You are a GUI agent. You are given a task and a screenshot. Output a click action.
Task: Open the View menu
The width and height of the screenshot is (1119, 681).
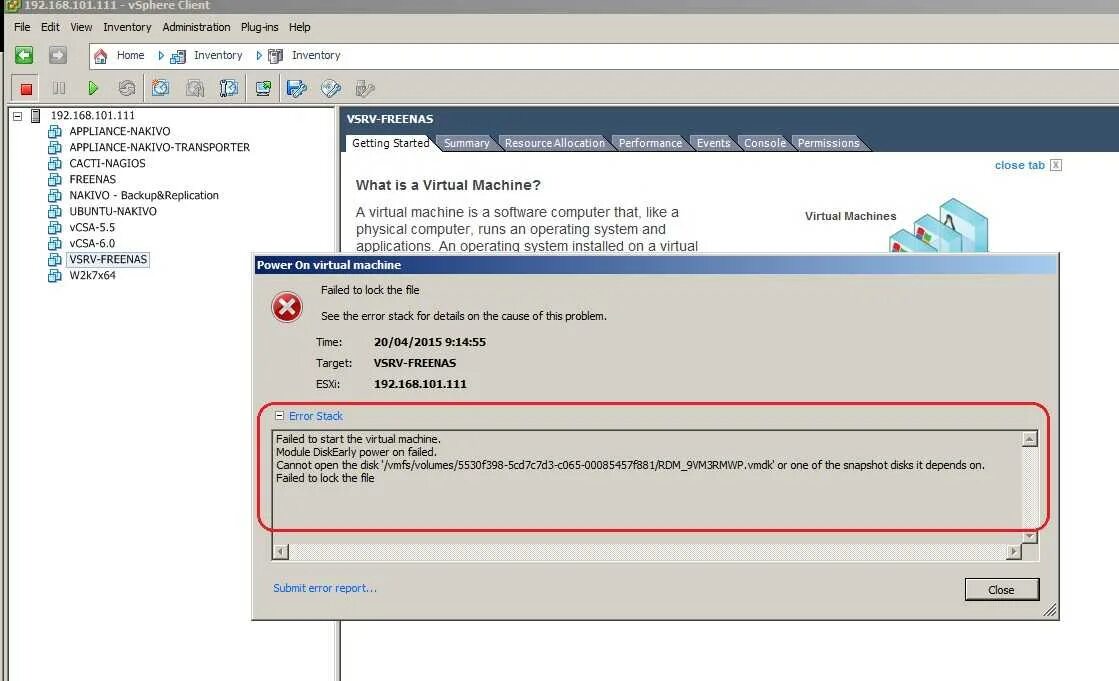(x=81, y=27)
